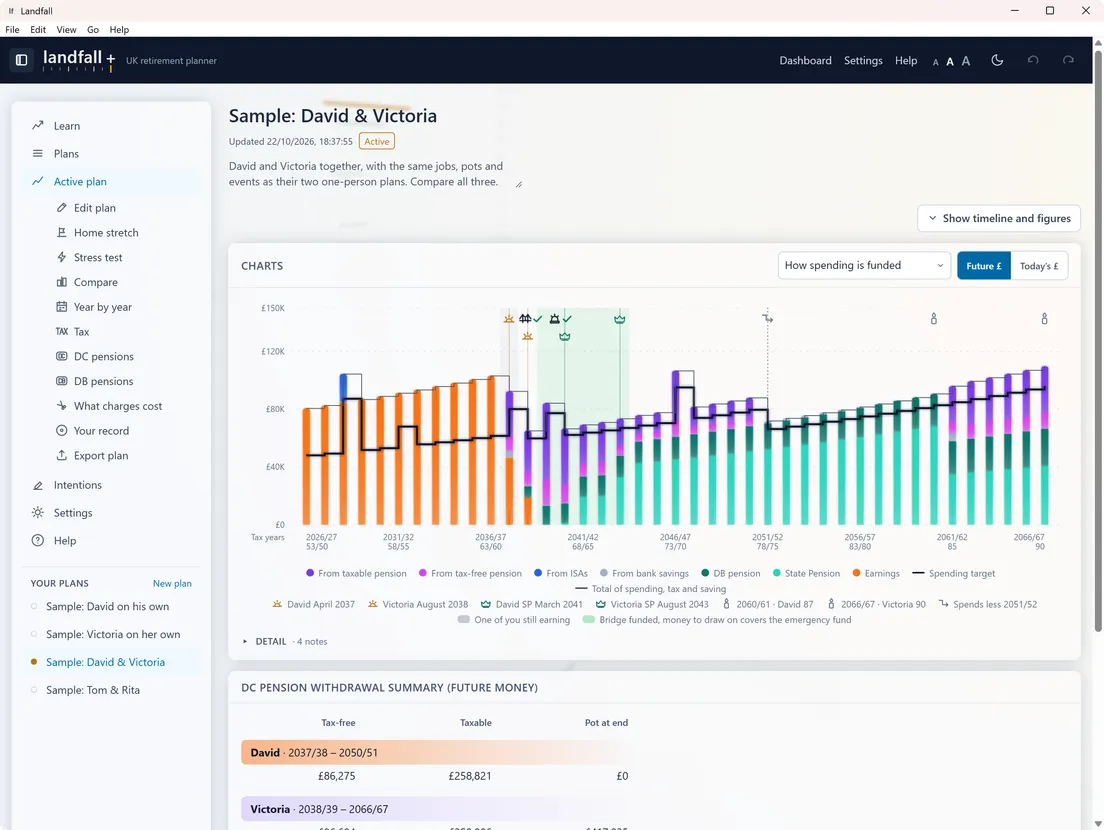Click the redo arrow icon
The image size is (1104, 830).
[1068, 61]
